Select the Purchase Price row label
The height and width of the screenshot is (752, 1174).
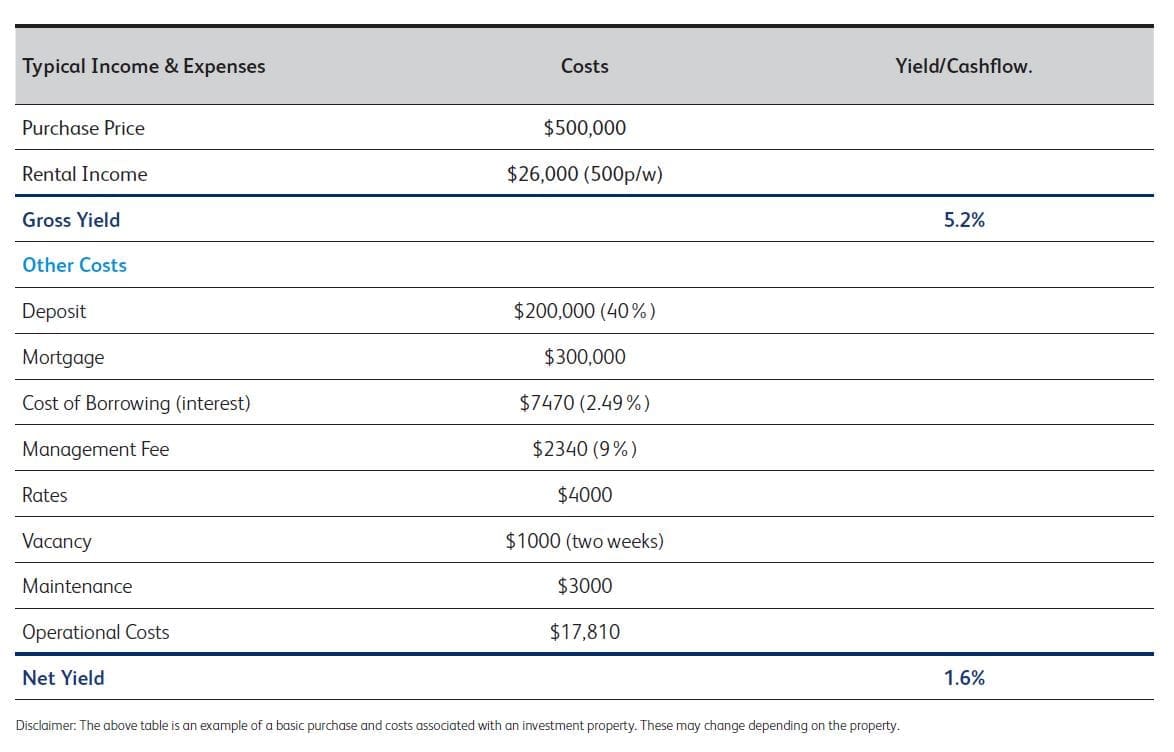(83, 128)
